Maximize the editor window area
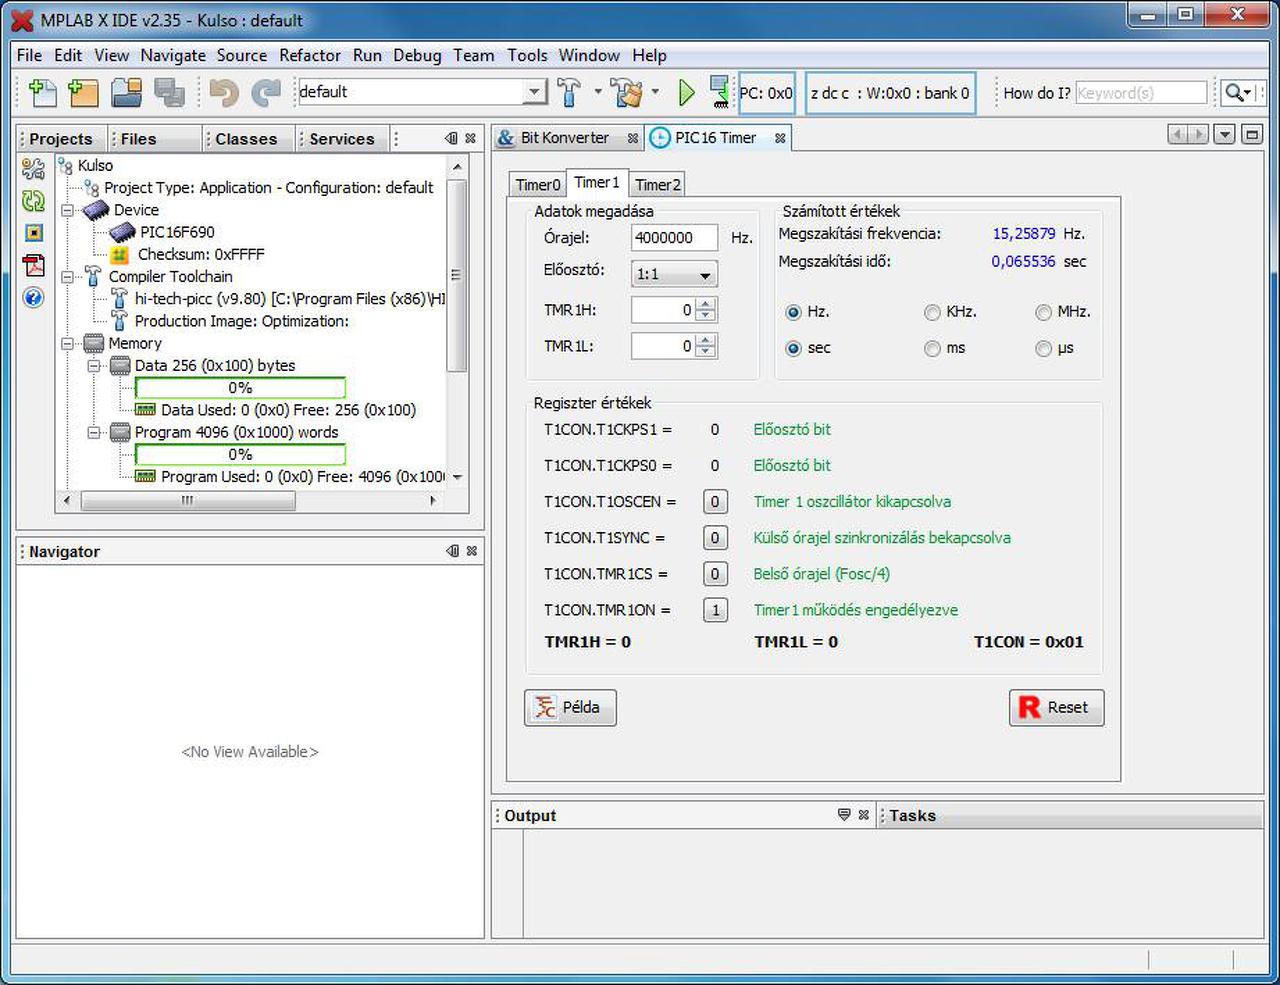The height and width of the screenshot is (985, 1280). [x=1252, y=134]
